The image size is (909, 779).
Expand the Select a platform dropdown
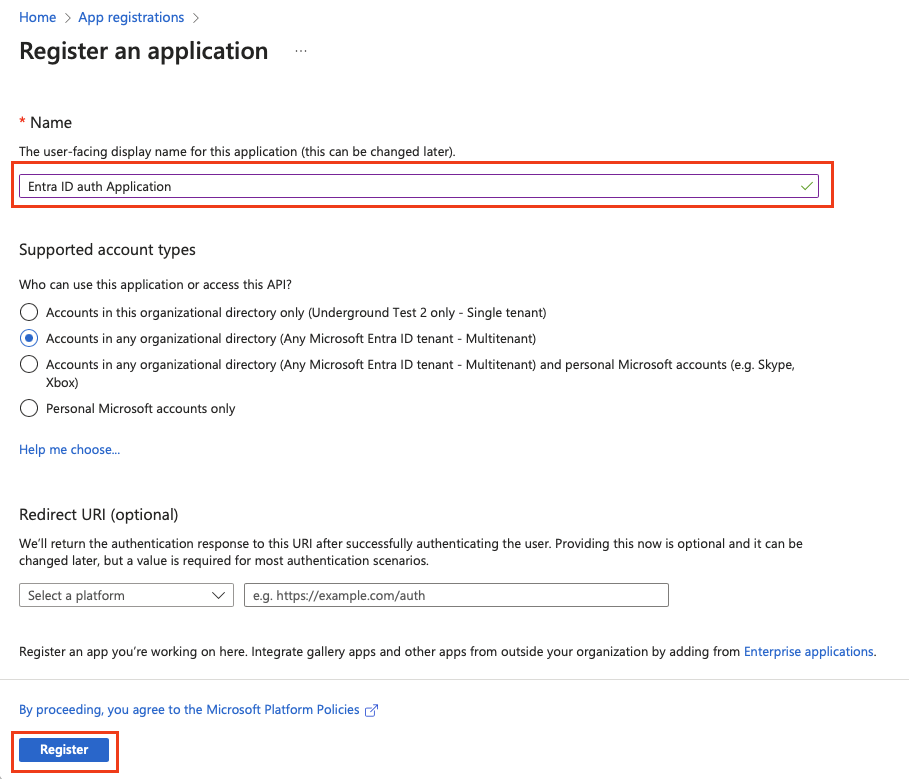tap(126, 595)
